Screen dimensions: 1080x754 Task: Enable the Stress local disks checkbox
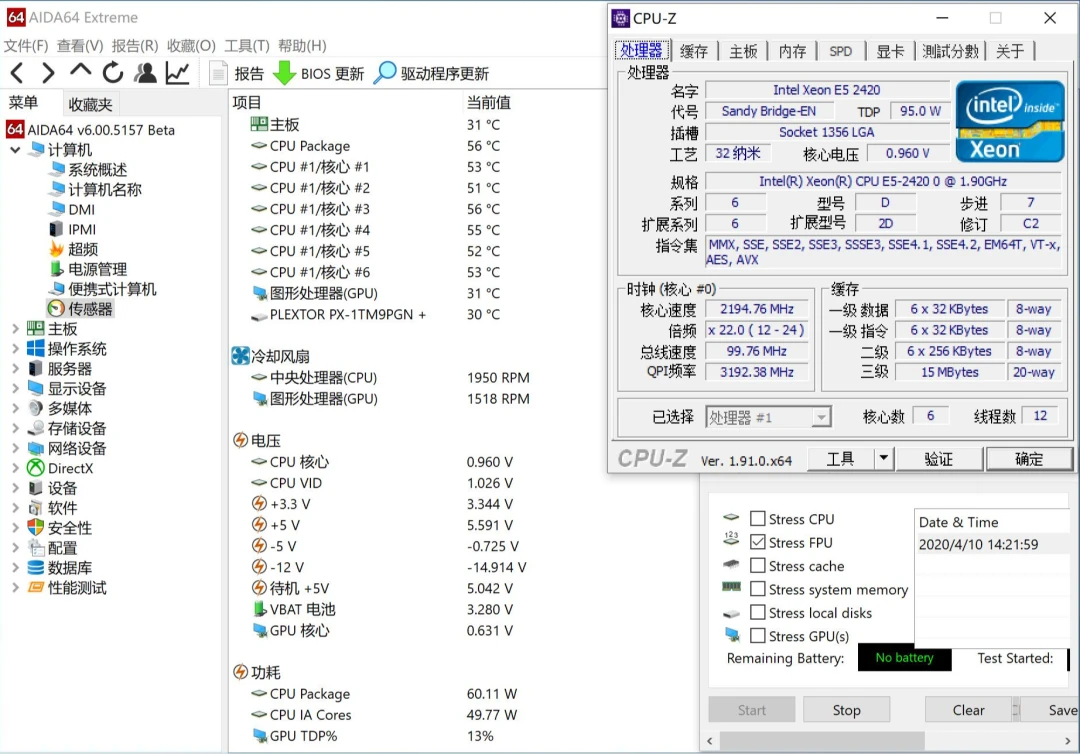(x=758, y=612)
